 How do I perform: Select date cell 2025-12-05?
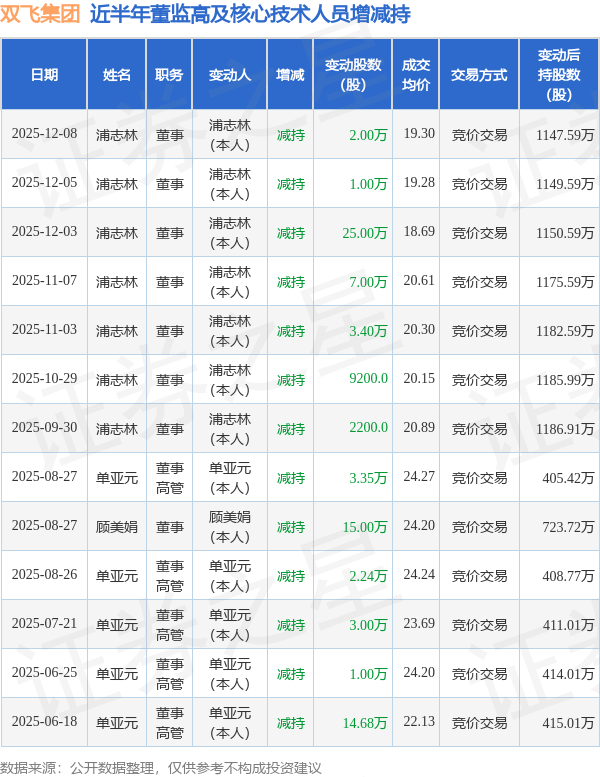[44, 183]
